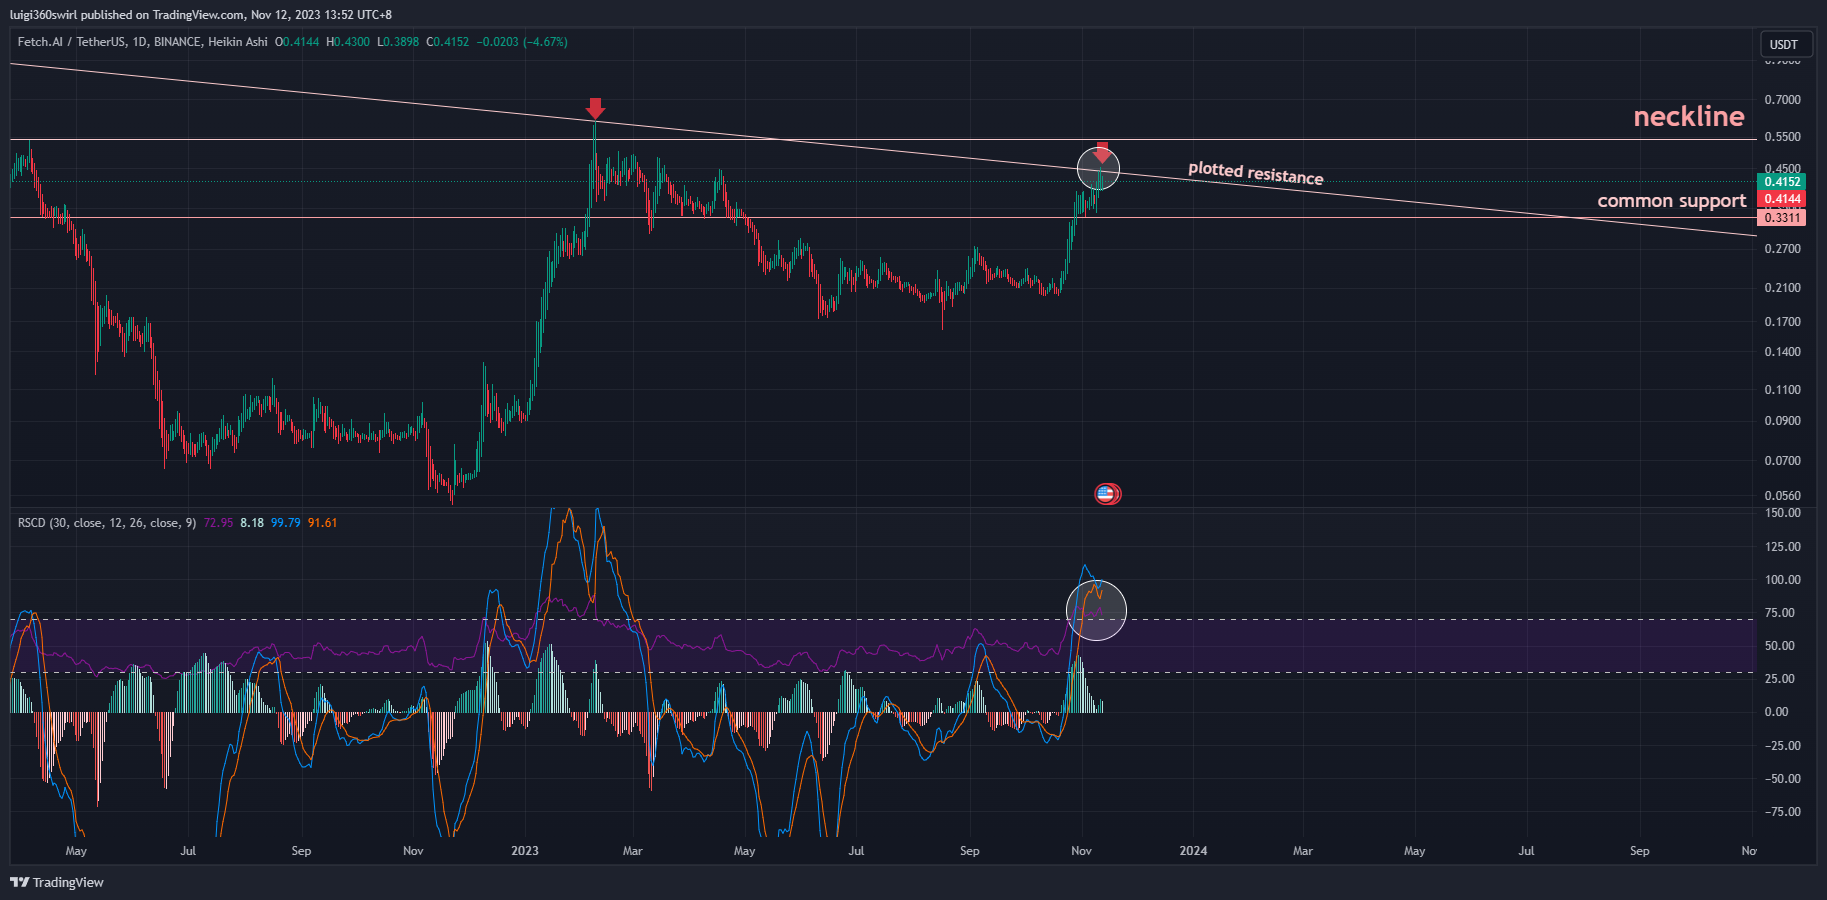Screen dimensions: 1827x900
Task: Click the 0.2100 price axis label
Action: 1782,288
